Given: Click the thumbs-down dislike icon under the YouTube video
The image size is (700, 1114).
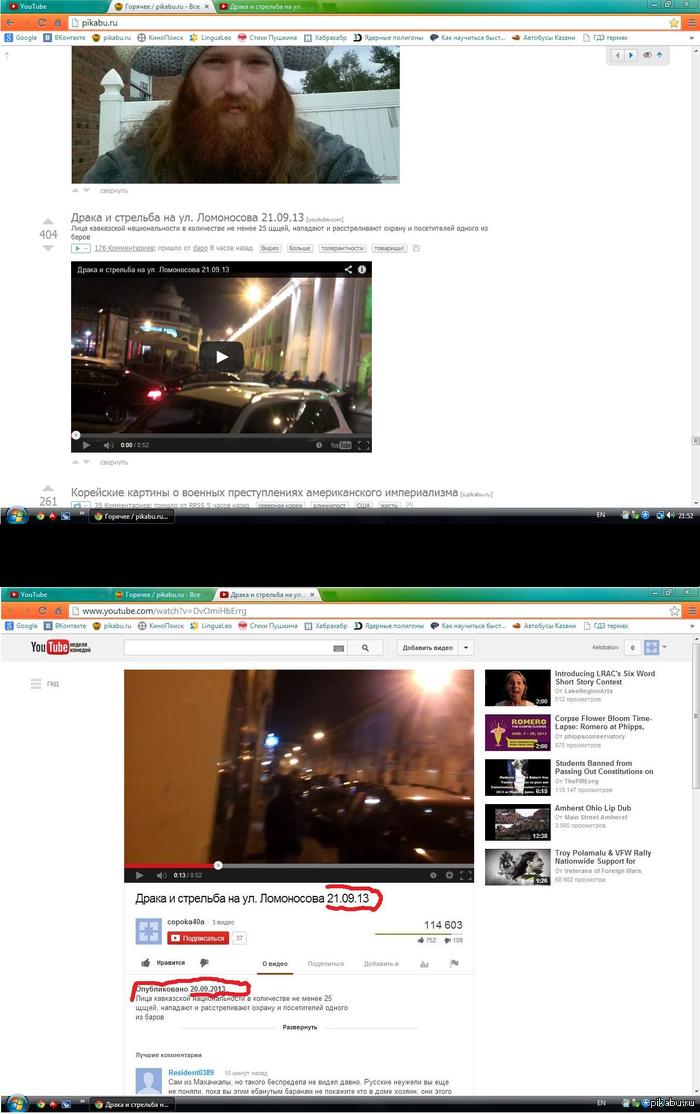Looking at the screenshot, I should click(204, 963).
